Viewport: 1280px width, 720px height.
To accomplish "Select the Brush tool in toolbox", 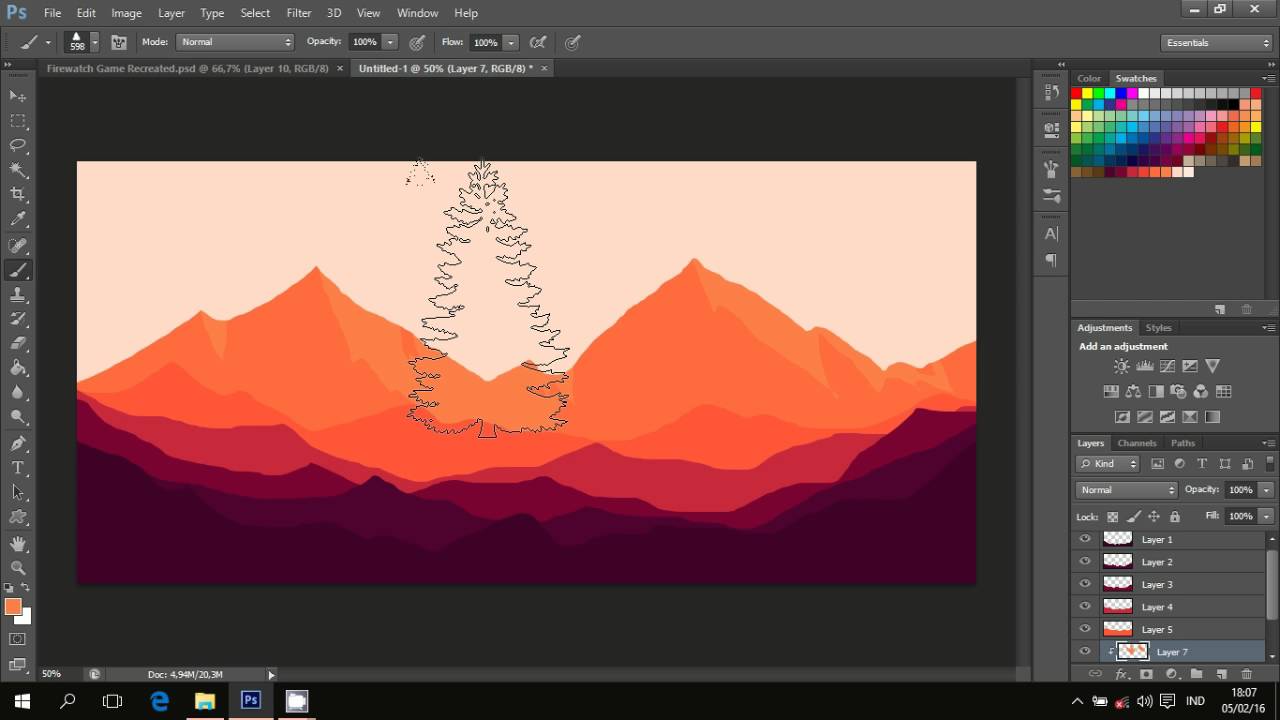I will (x=18, y=270).
